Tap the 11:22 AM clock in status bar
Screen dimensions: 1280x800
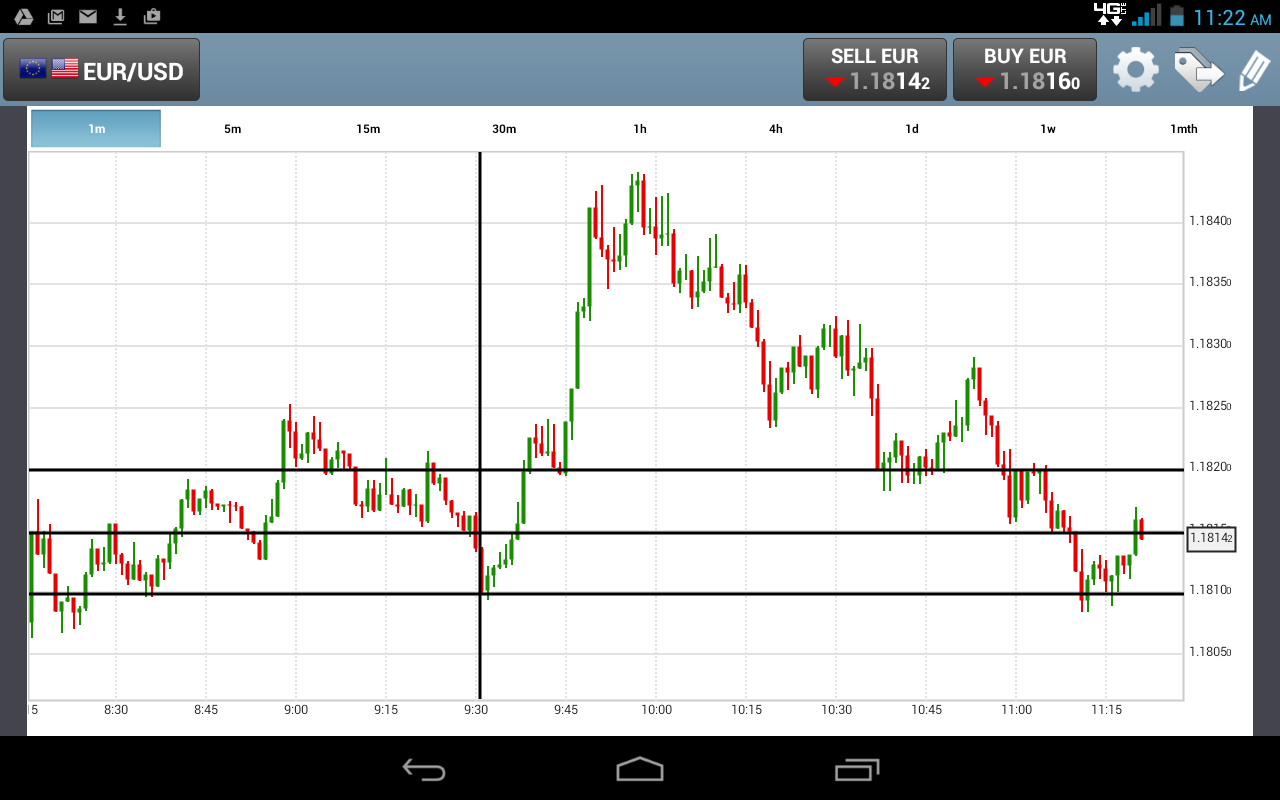coord(1233,17)
